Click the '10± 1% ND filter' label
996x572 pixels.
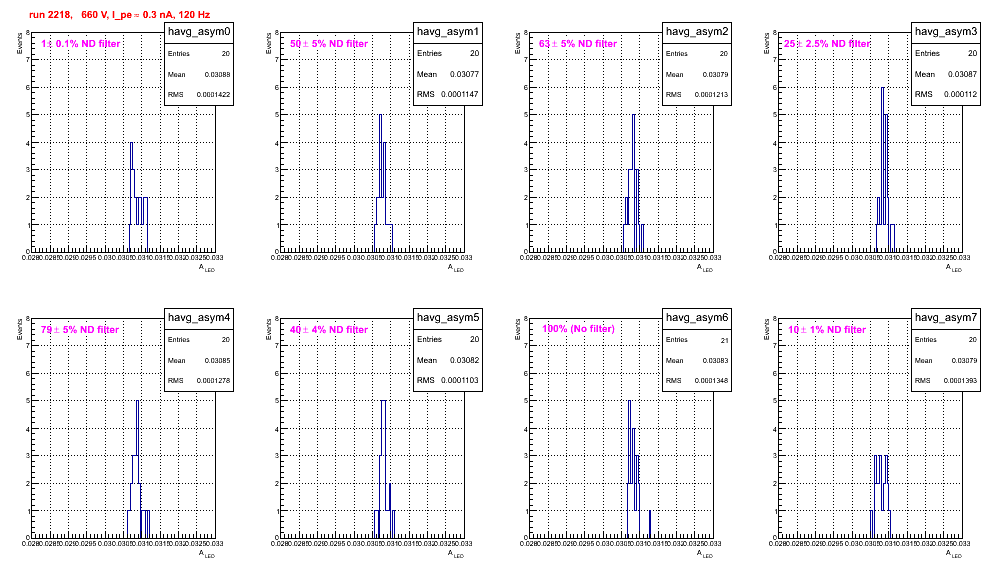[x=827, y=330]
